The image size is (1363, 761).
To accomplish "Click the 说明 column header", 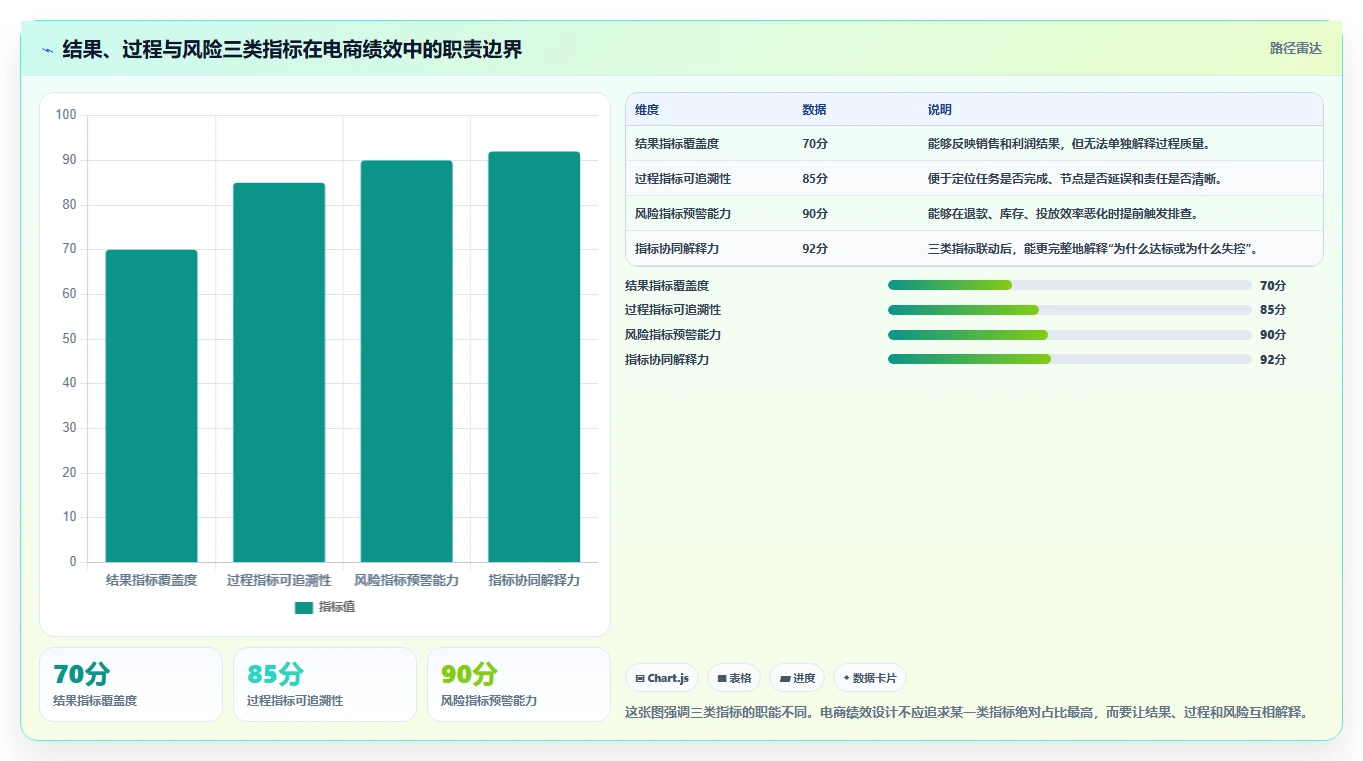I will click(x=940, y=110).
